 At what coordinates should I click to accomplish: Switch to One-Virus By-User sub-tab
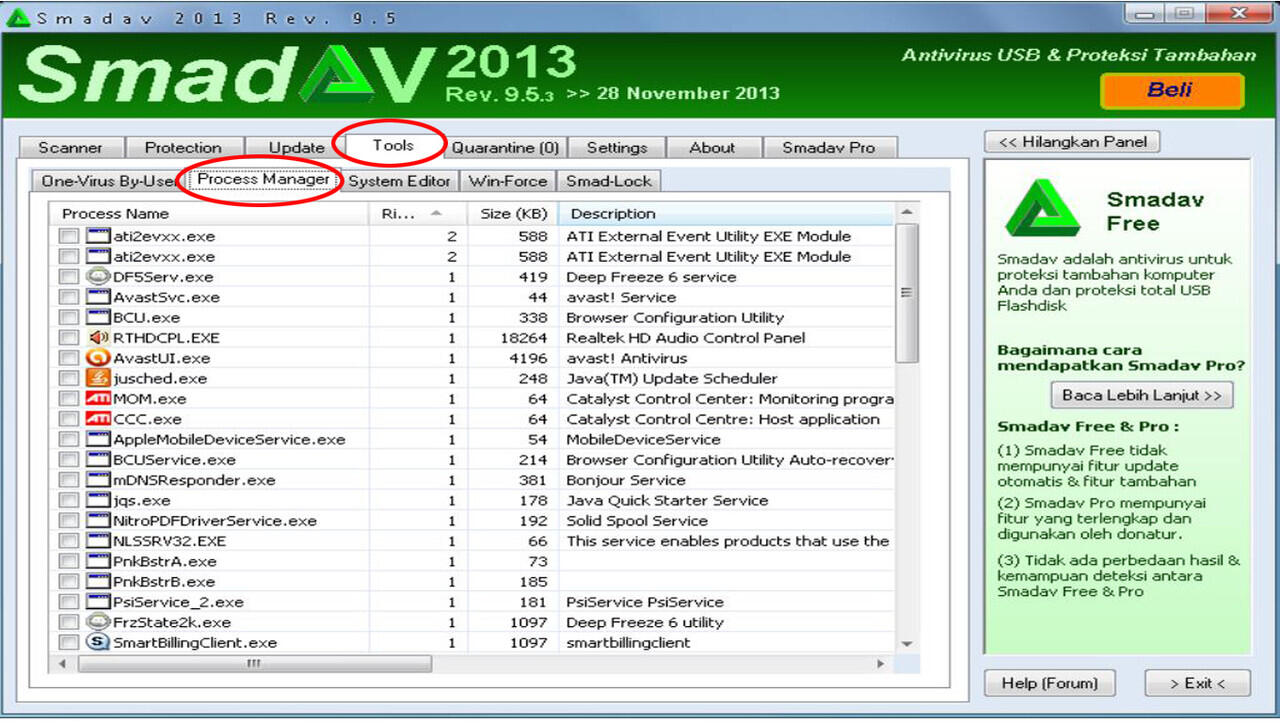[x=108, y=181]
